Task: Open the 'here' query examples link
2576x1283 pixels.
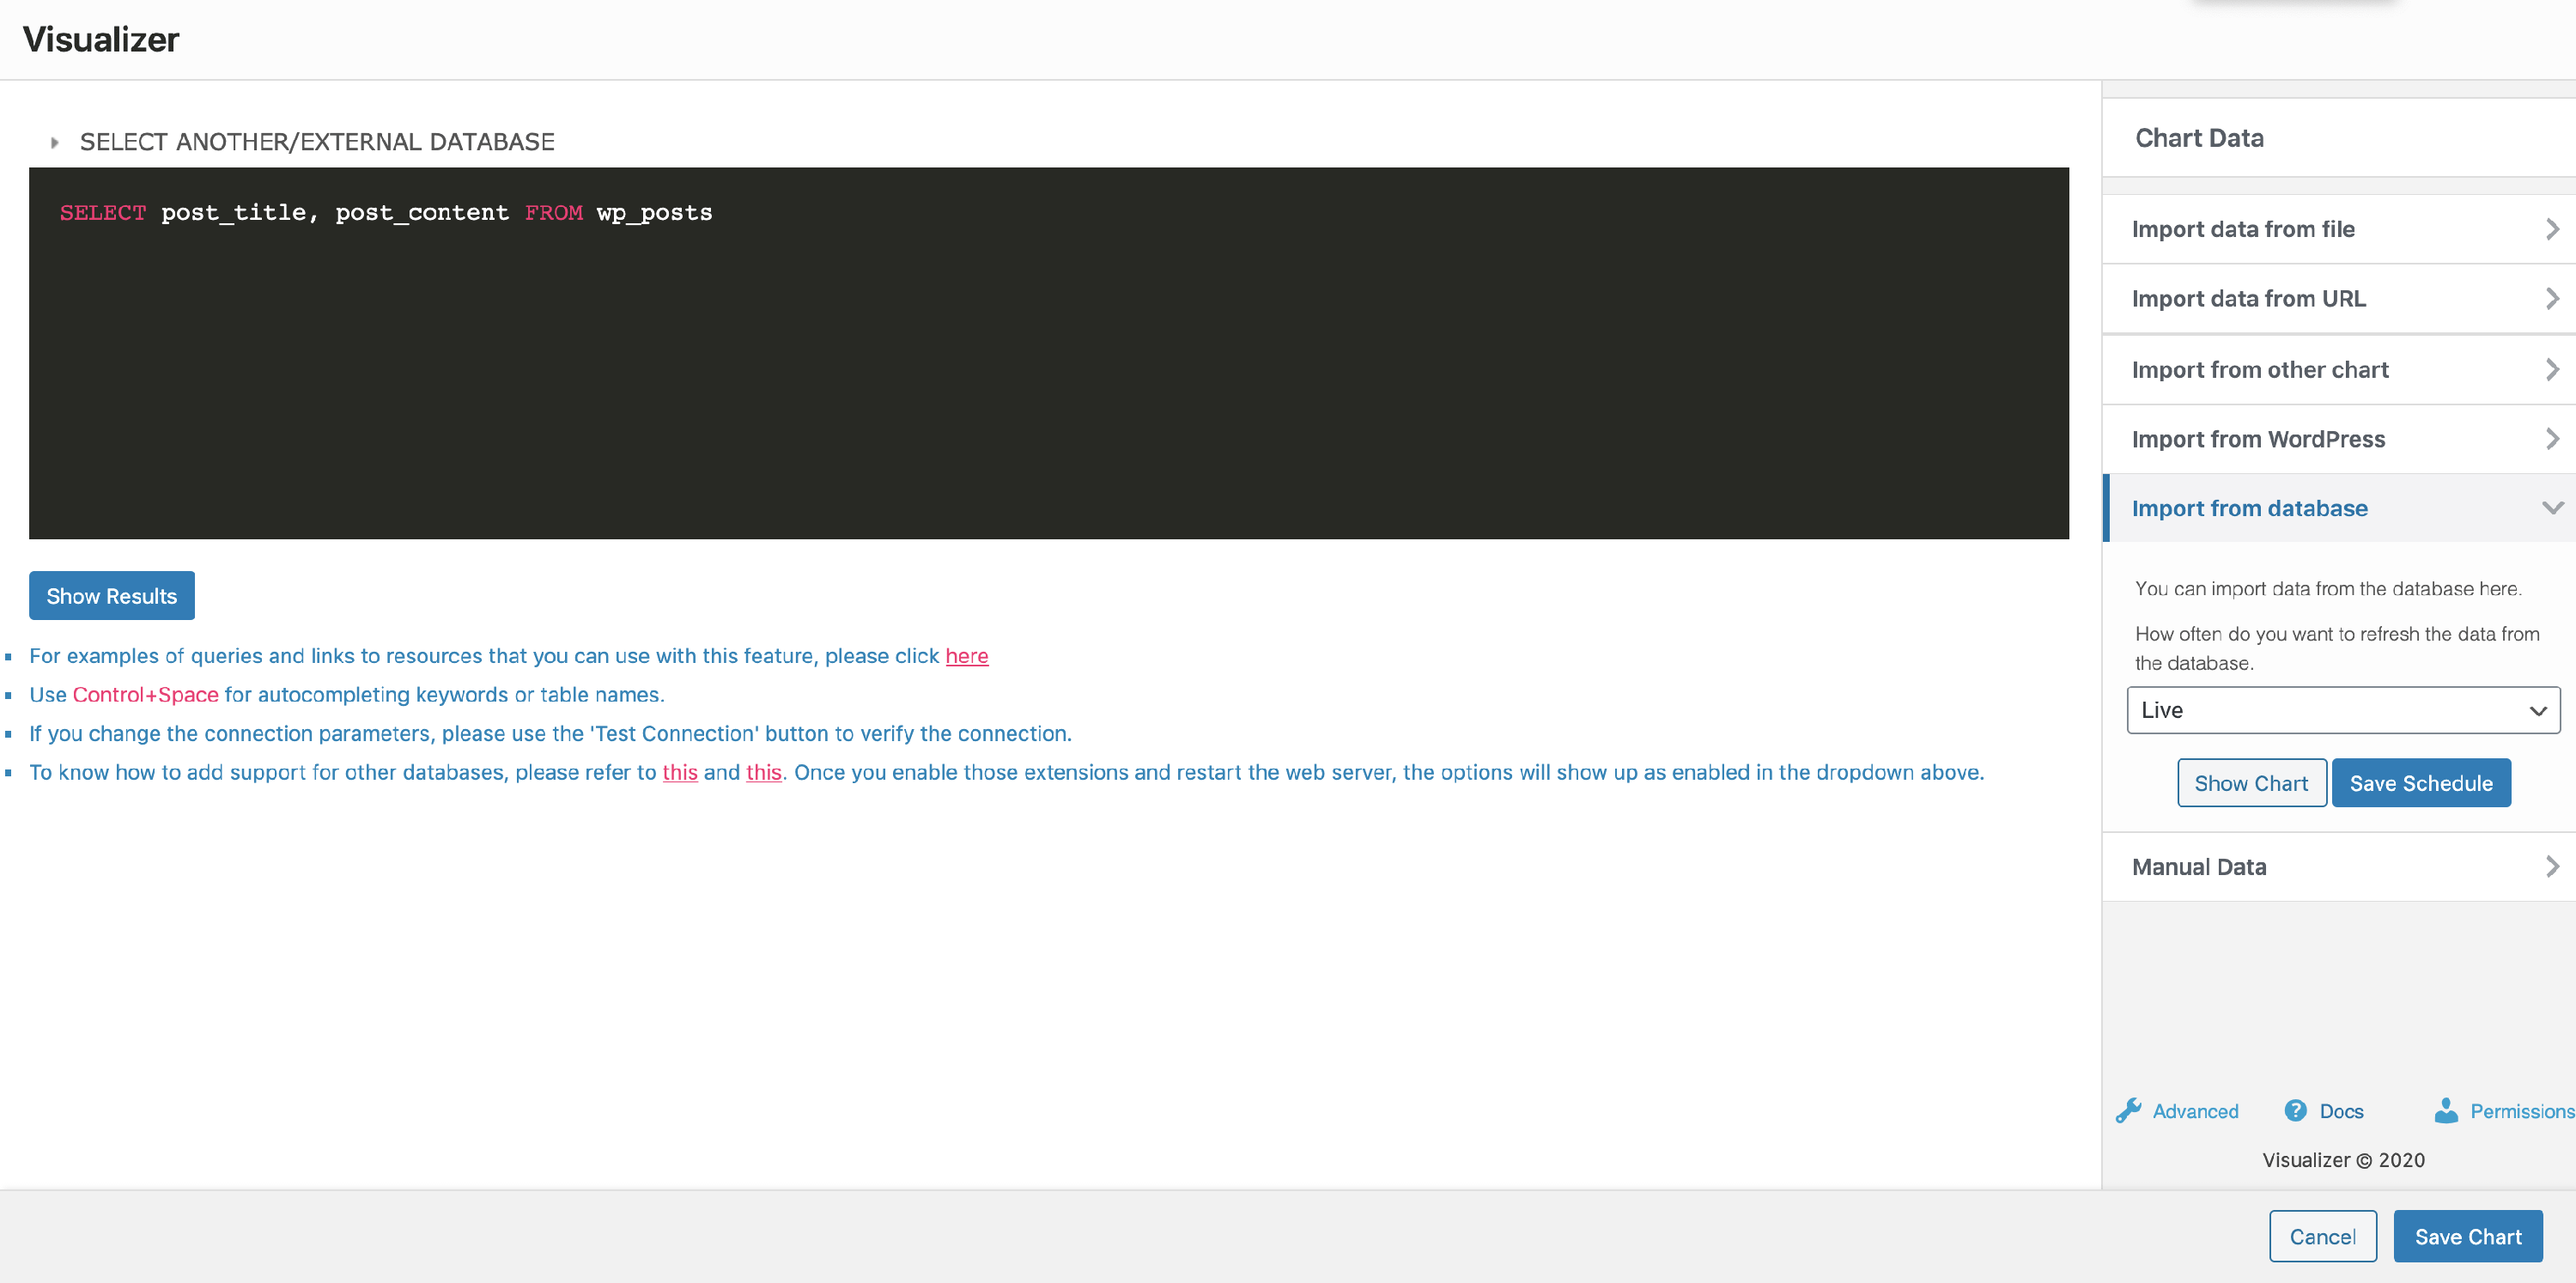Action: pyautogui.click(x=966, y=656)
